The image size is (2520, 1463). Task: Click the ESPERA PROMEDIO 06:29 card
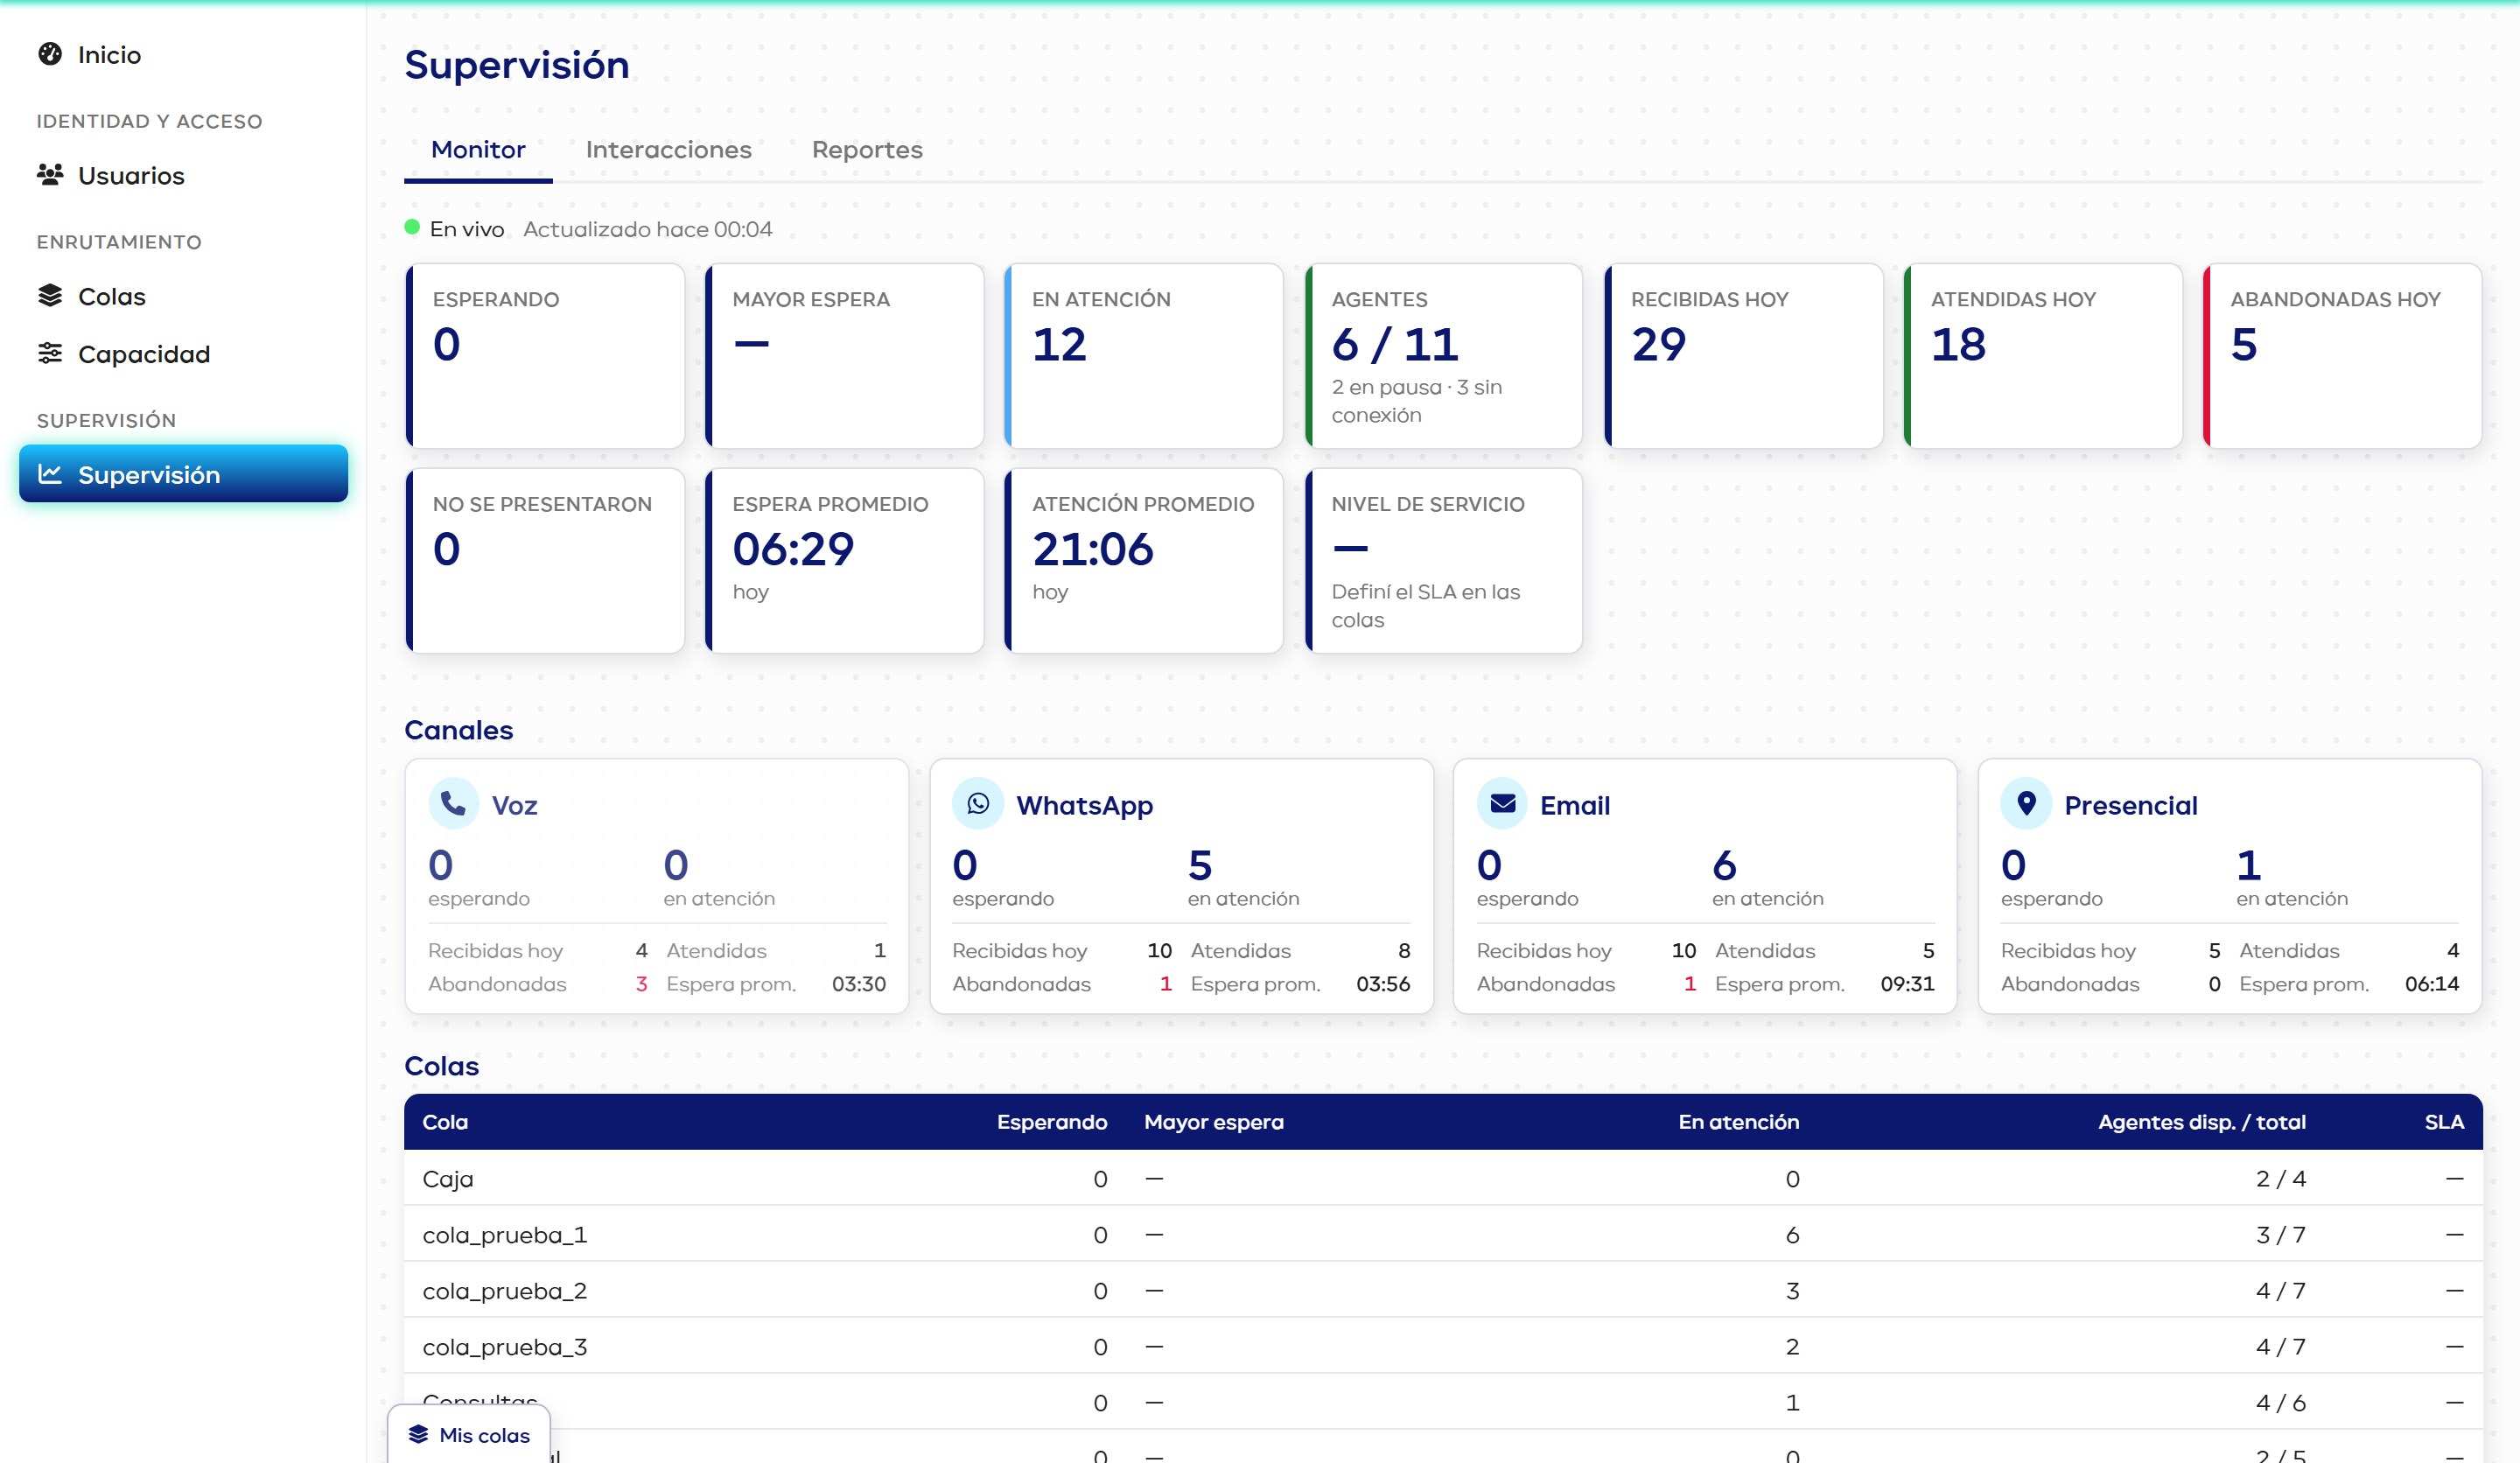[x=845, y=561]
